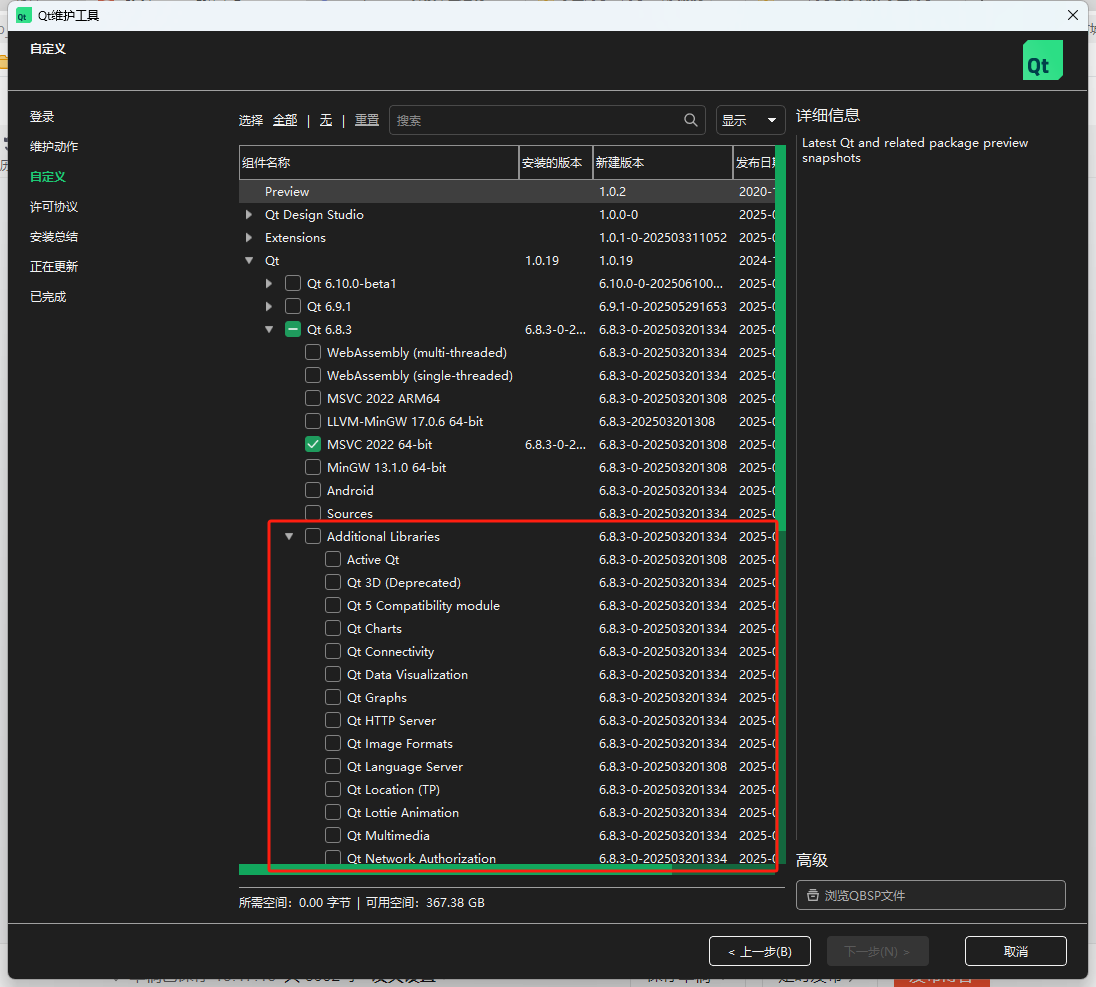
Task: Go to the 已完成 step
Action: point(48,296)
